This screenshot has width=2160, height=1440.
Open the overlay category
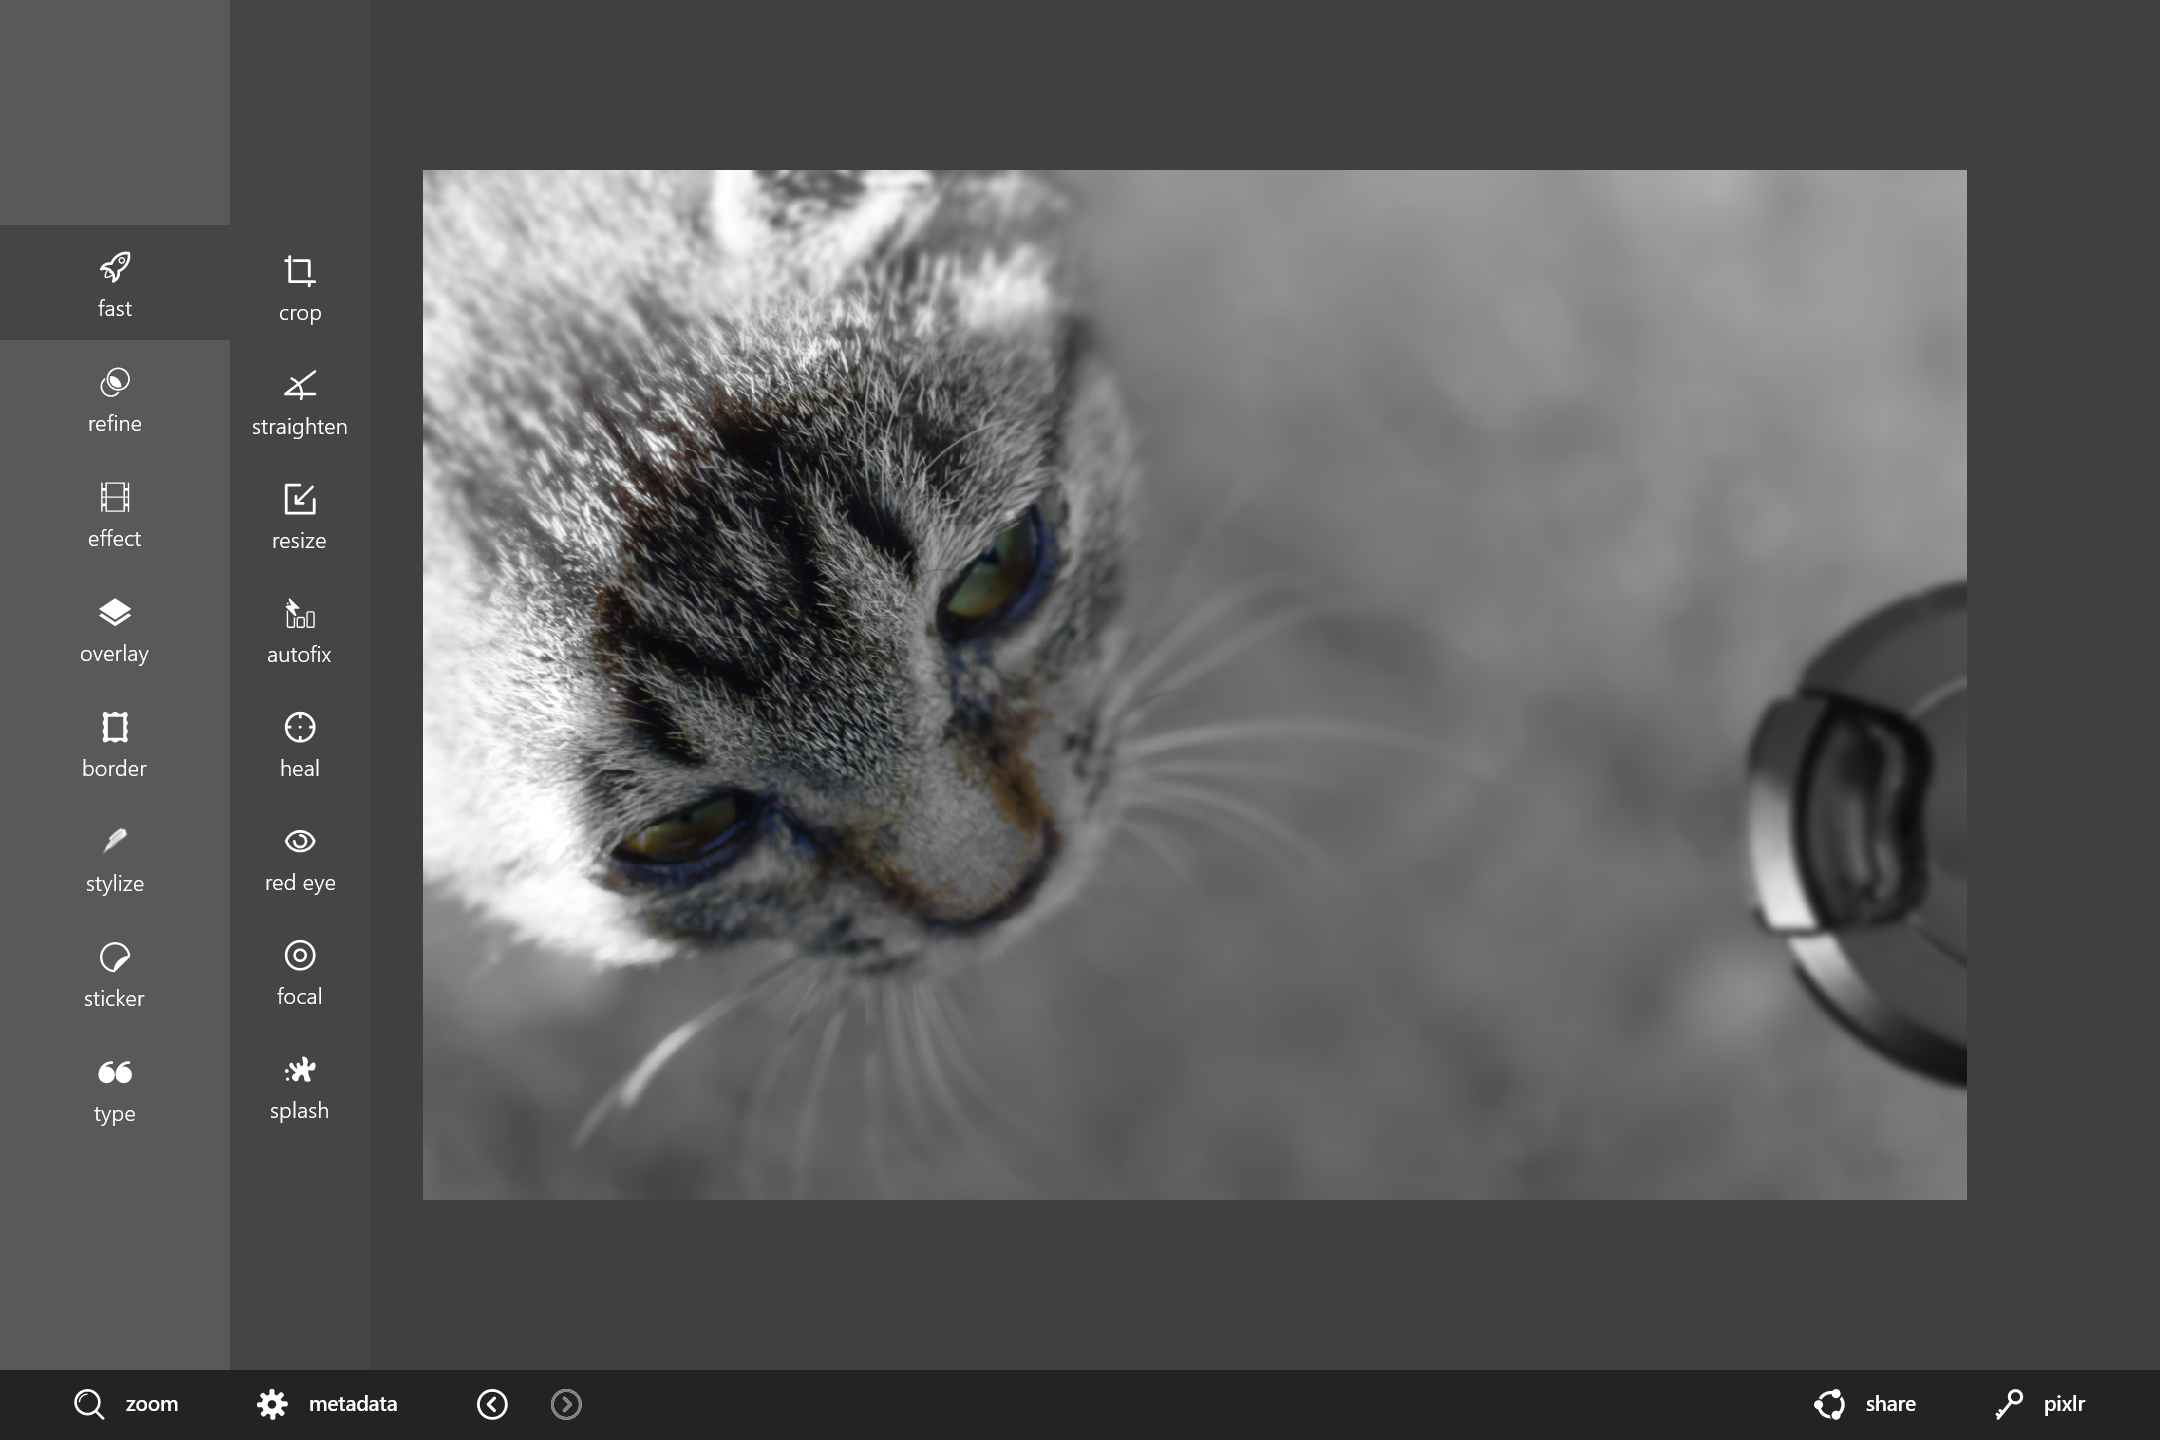pyautogui.click(x=114, y=629)
